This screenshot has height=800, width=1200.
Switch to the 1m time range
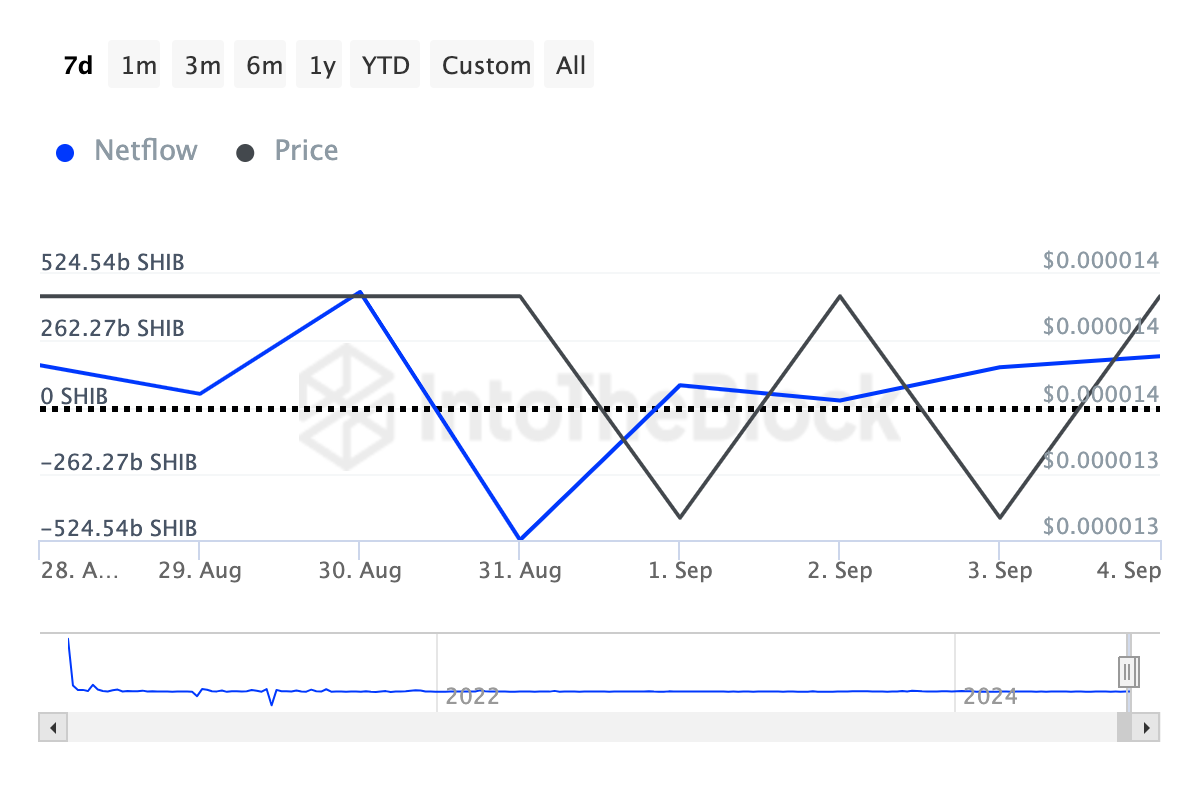coord(139,66)
